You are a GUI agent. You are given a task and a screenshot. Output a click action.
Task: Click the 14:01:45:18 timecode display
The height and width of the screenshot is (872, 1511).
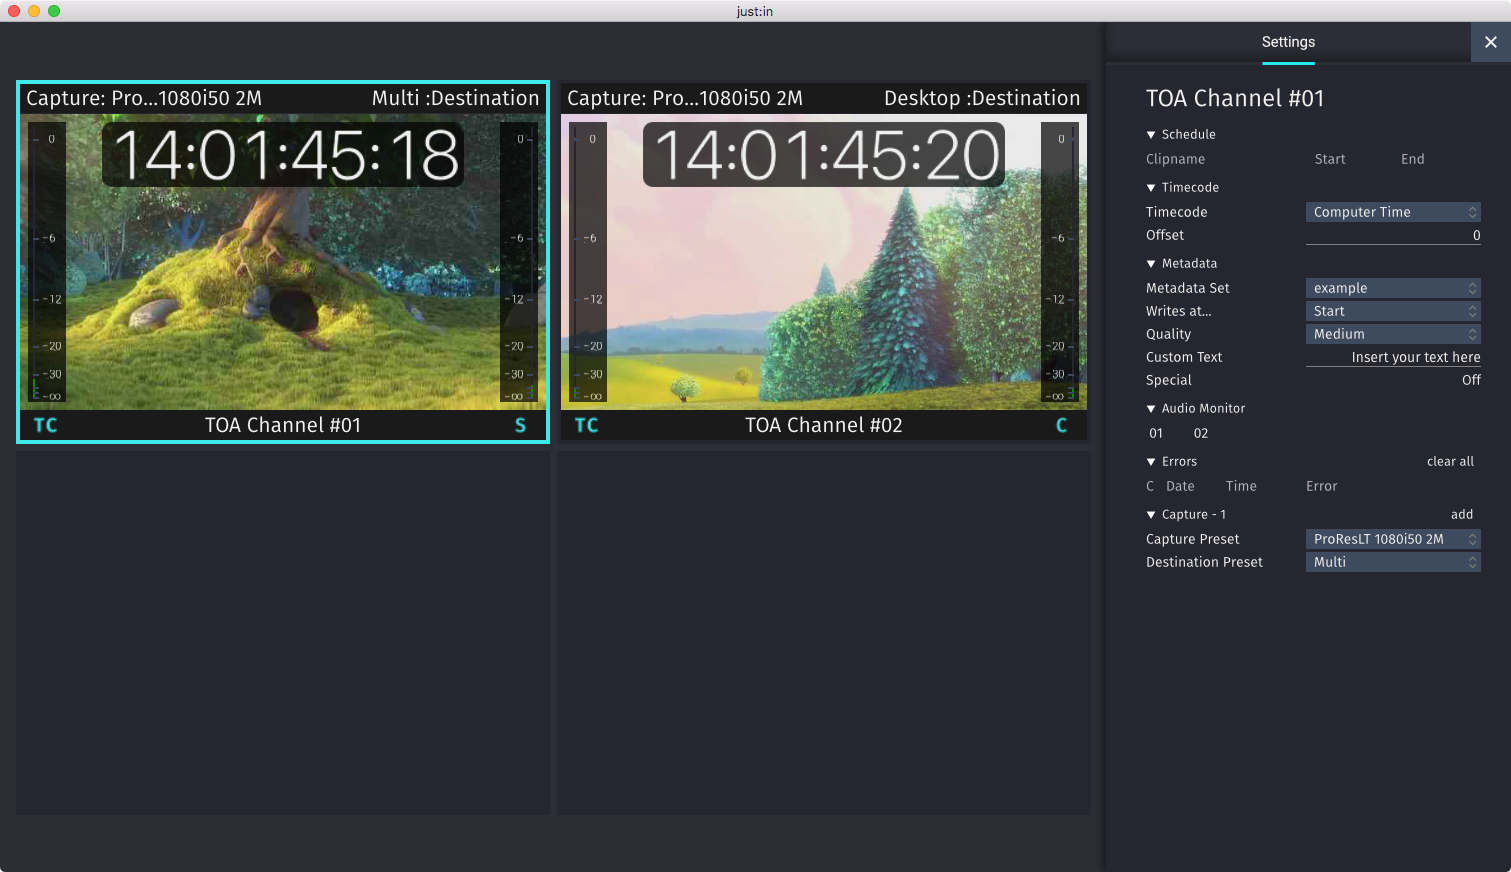(284, 155)
